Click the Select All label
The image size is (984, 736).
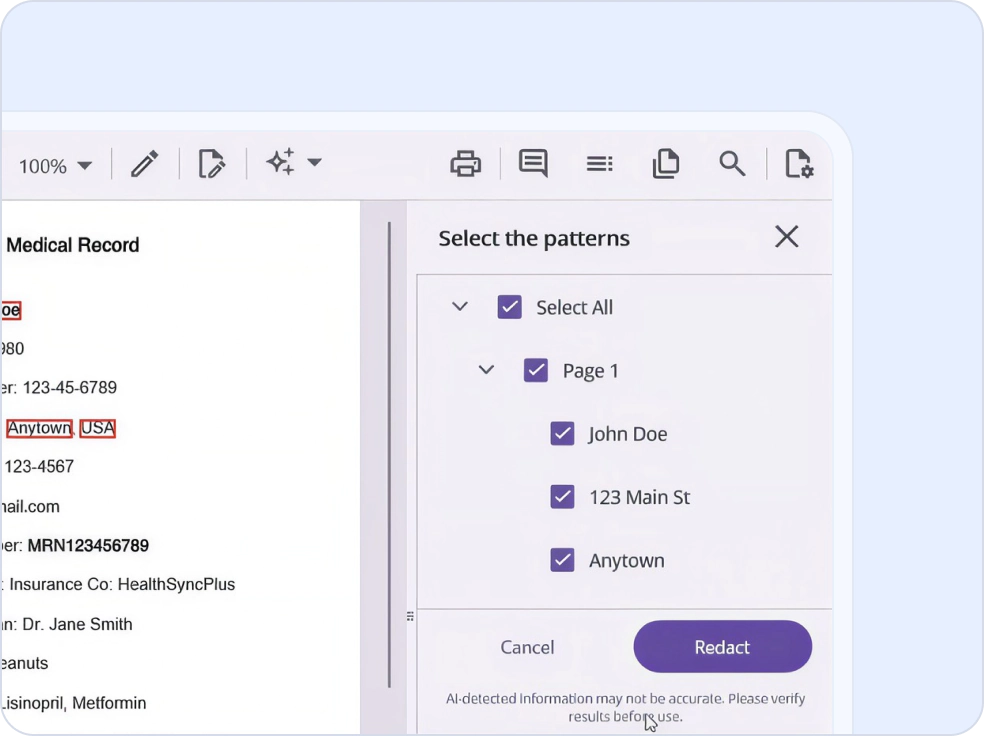click(x=574, y=307)
